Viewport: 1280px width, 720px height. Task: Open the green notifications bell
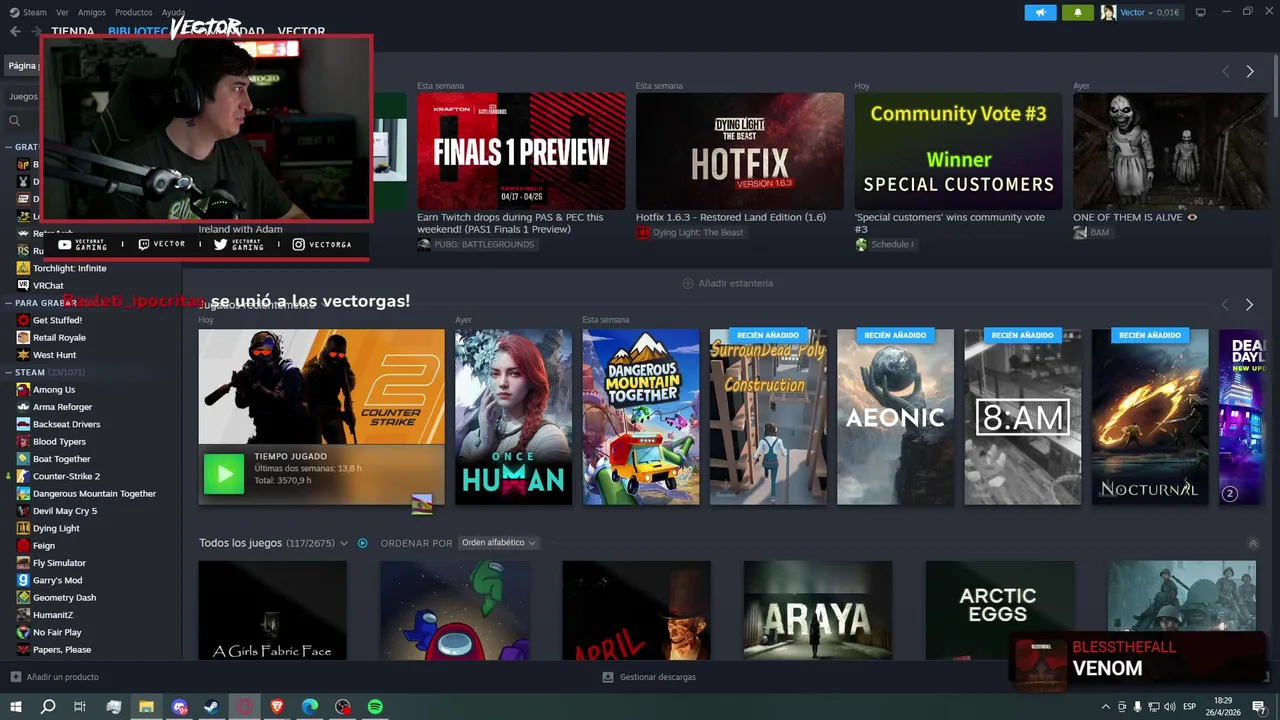click(x=1077, y=13)
